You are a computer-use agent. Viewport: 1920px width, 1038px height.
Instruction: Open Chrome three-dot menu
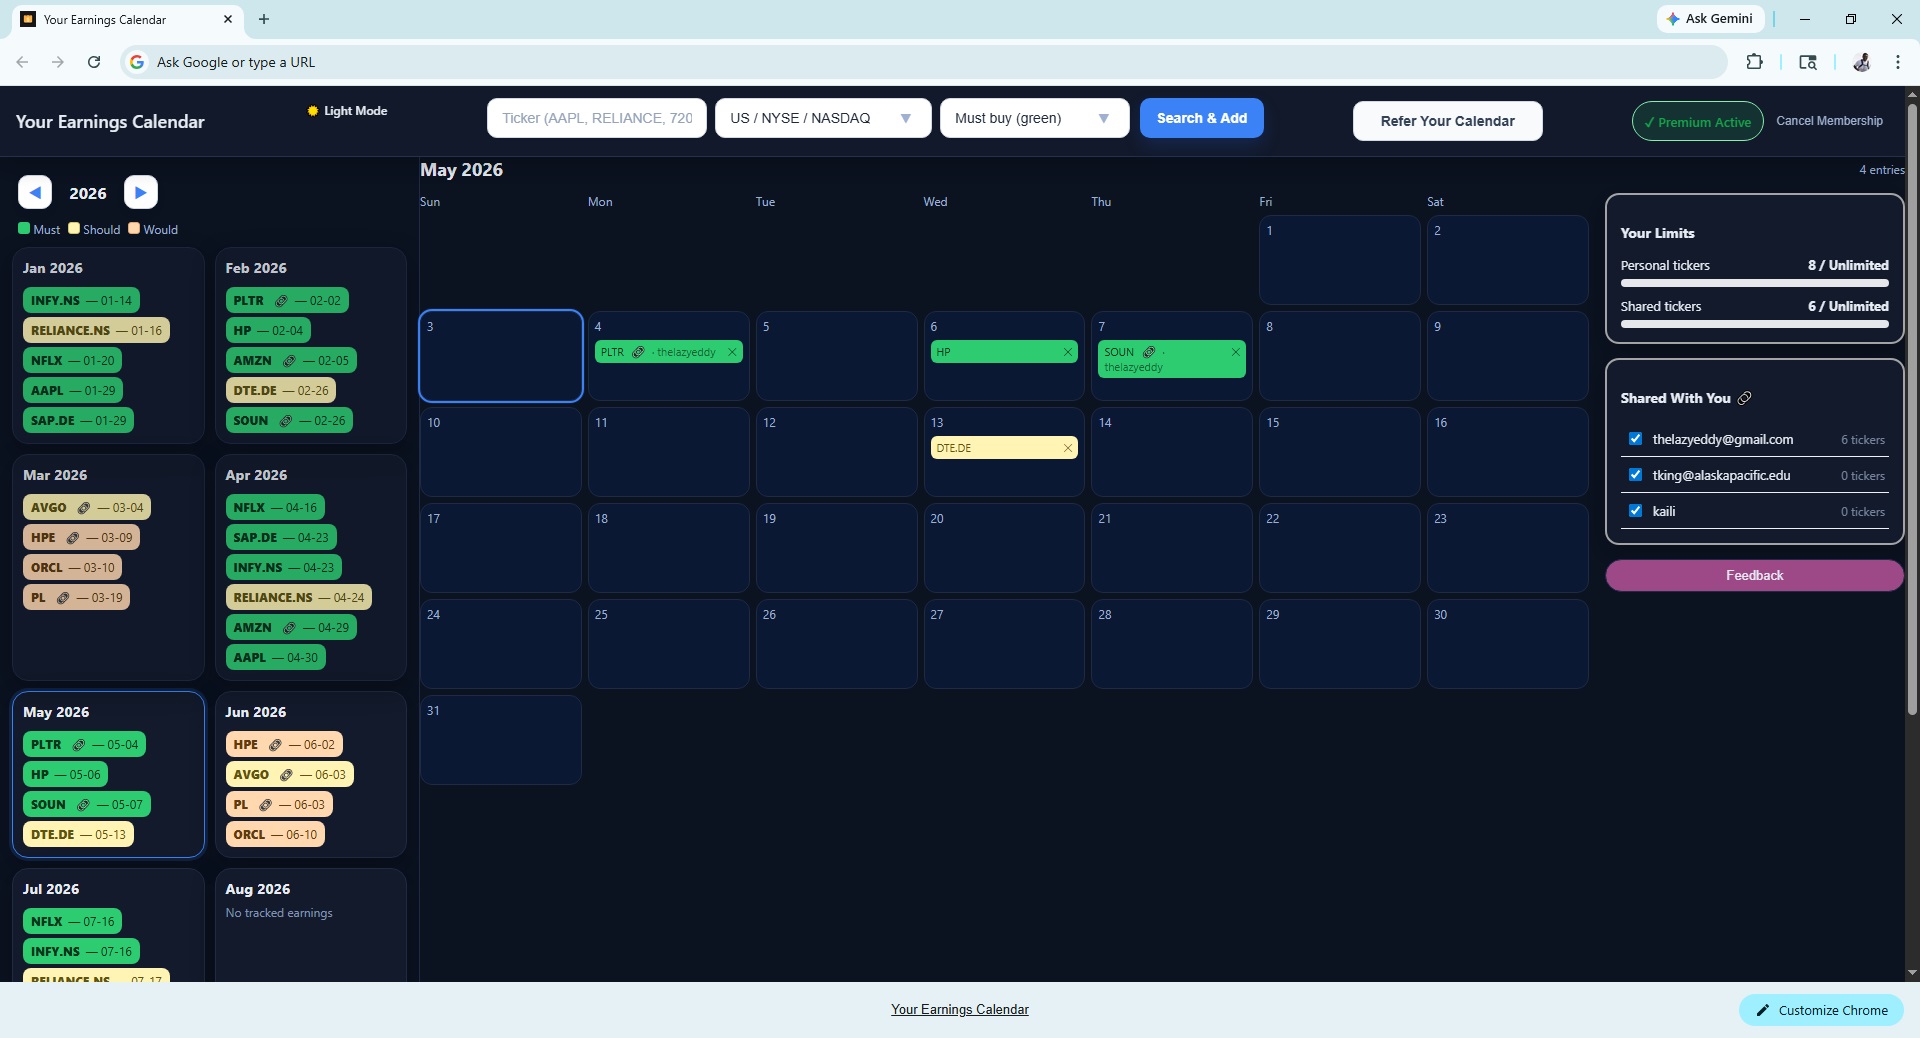(x=1897, y=62)
